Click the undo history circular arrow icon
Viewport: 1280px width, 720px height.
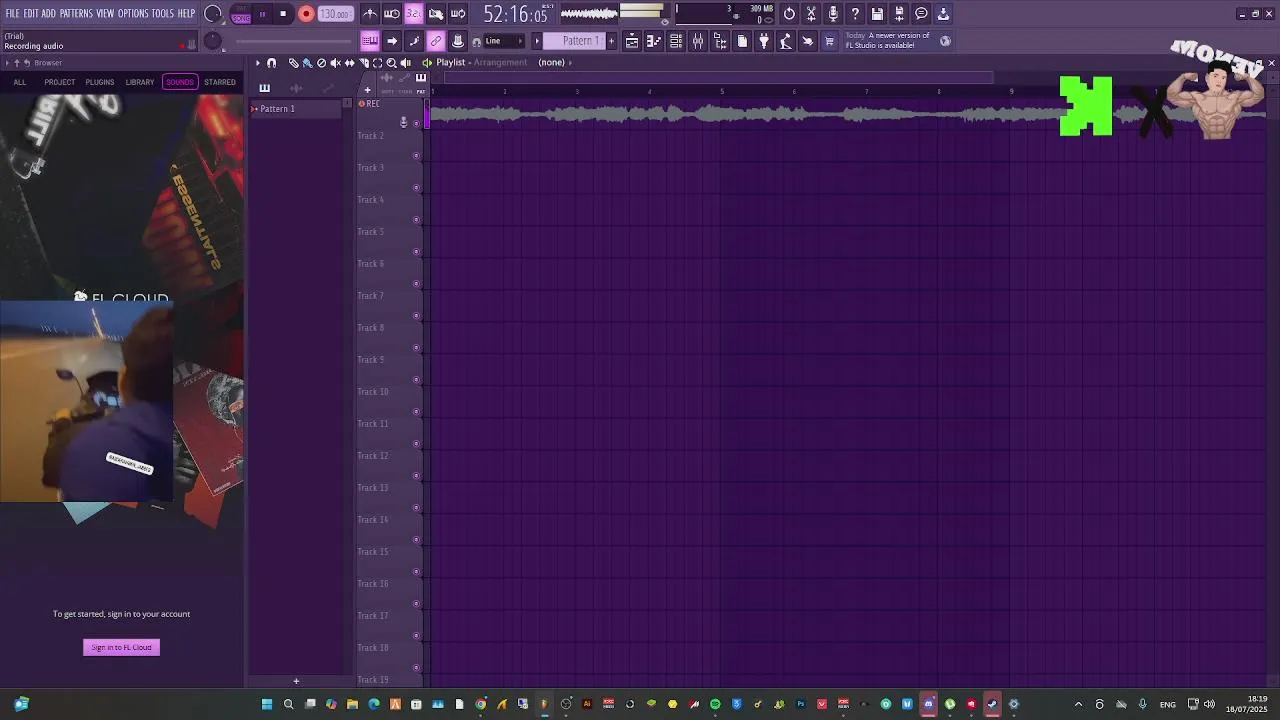coord(789,14)
